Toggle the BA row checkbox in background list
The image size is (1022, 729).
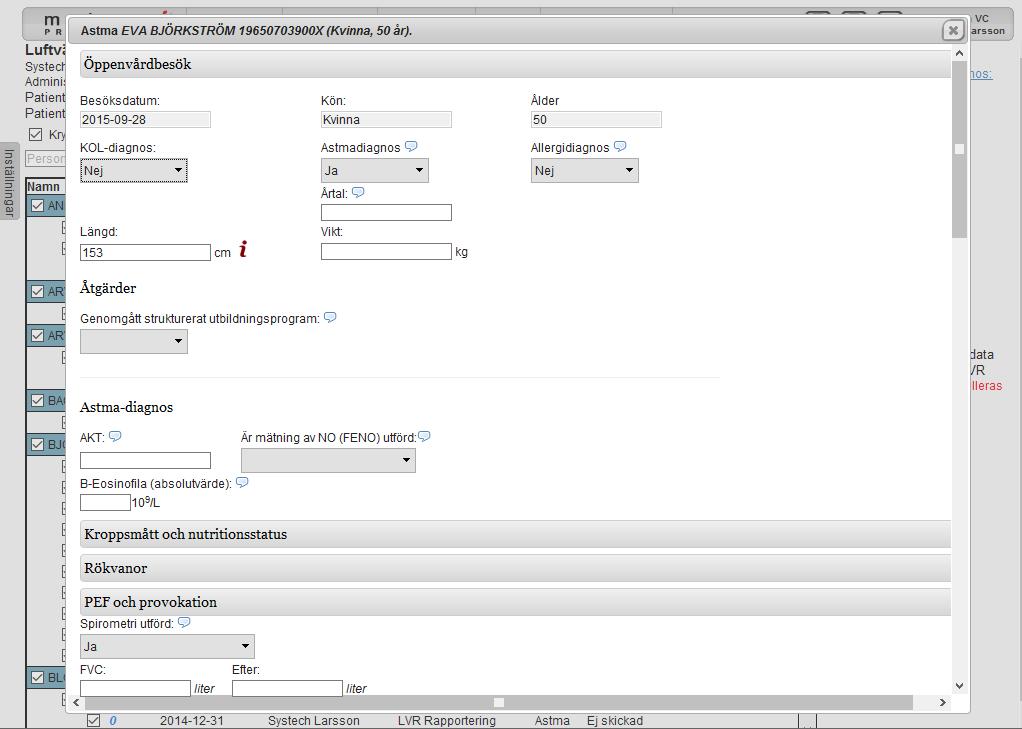pos(37,400)
